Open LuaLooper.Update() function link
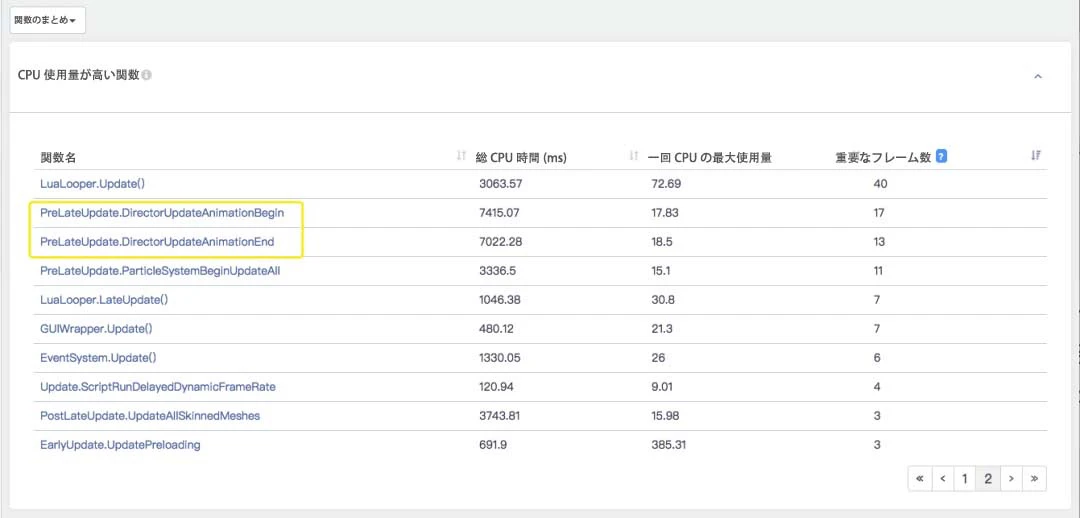This screenshot has height=518, width=1080. coord(92,184)
